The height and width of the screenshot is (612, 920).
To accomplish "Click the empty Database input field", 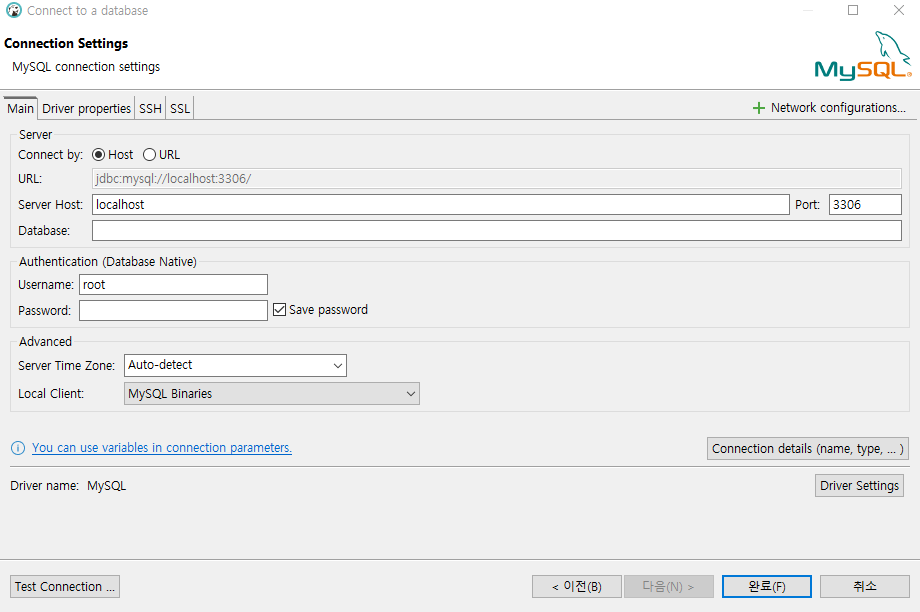I will coord(496,230).
